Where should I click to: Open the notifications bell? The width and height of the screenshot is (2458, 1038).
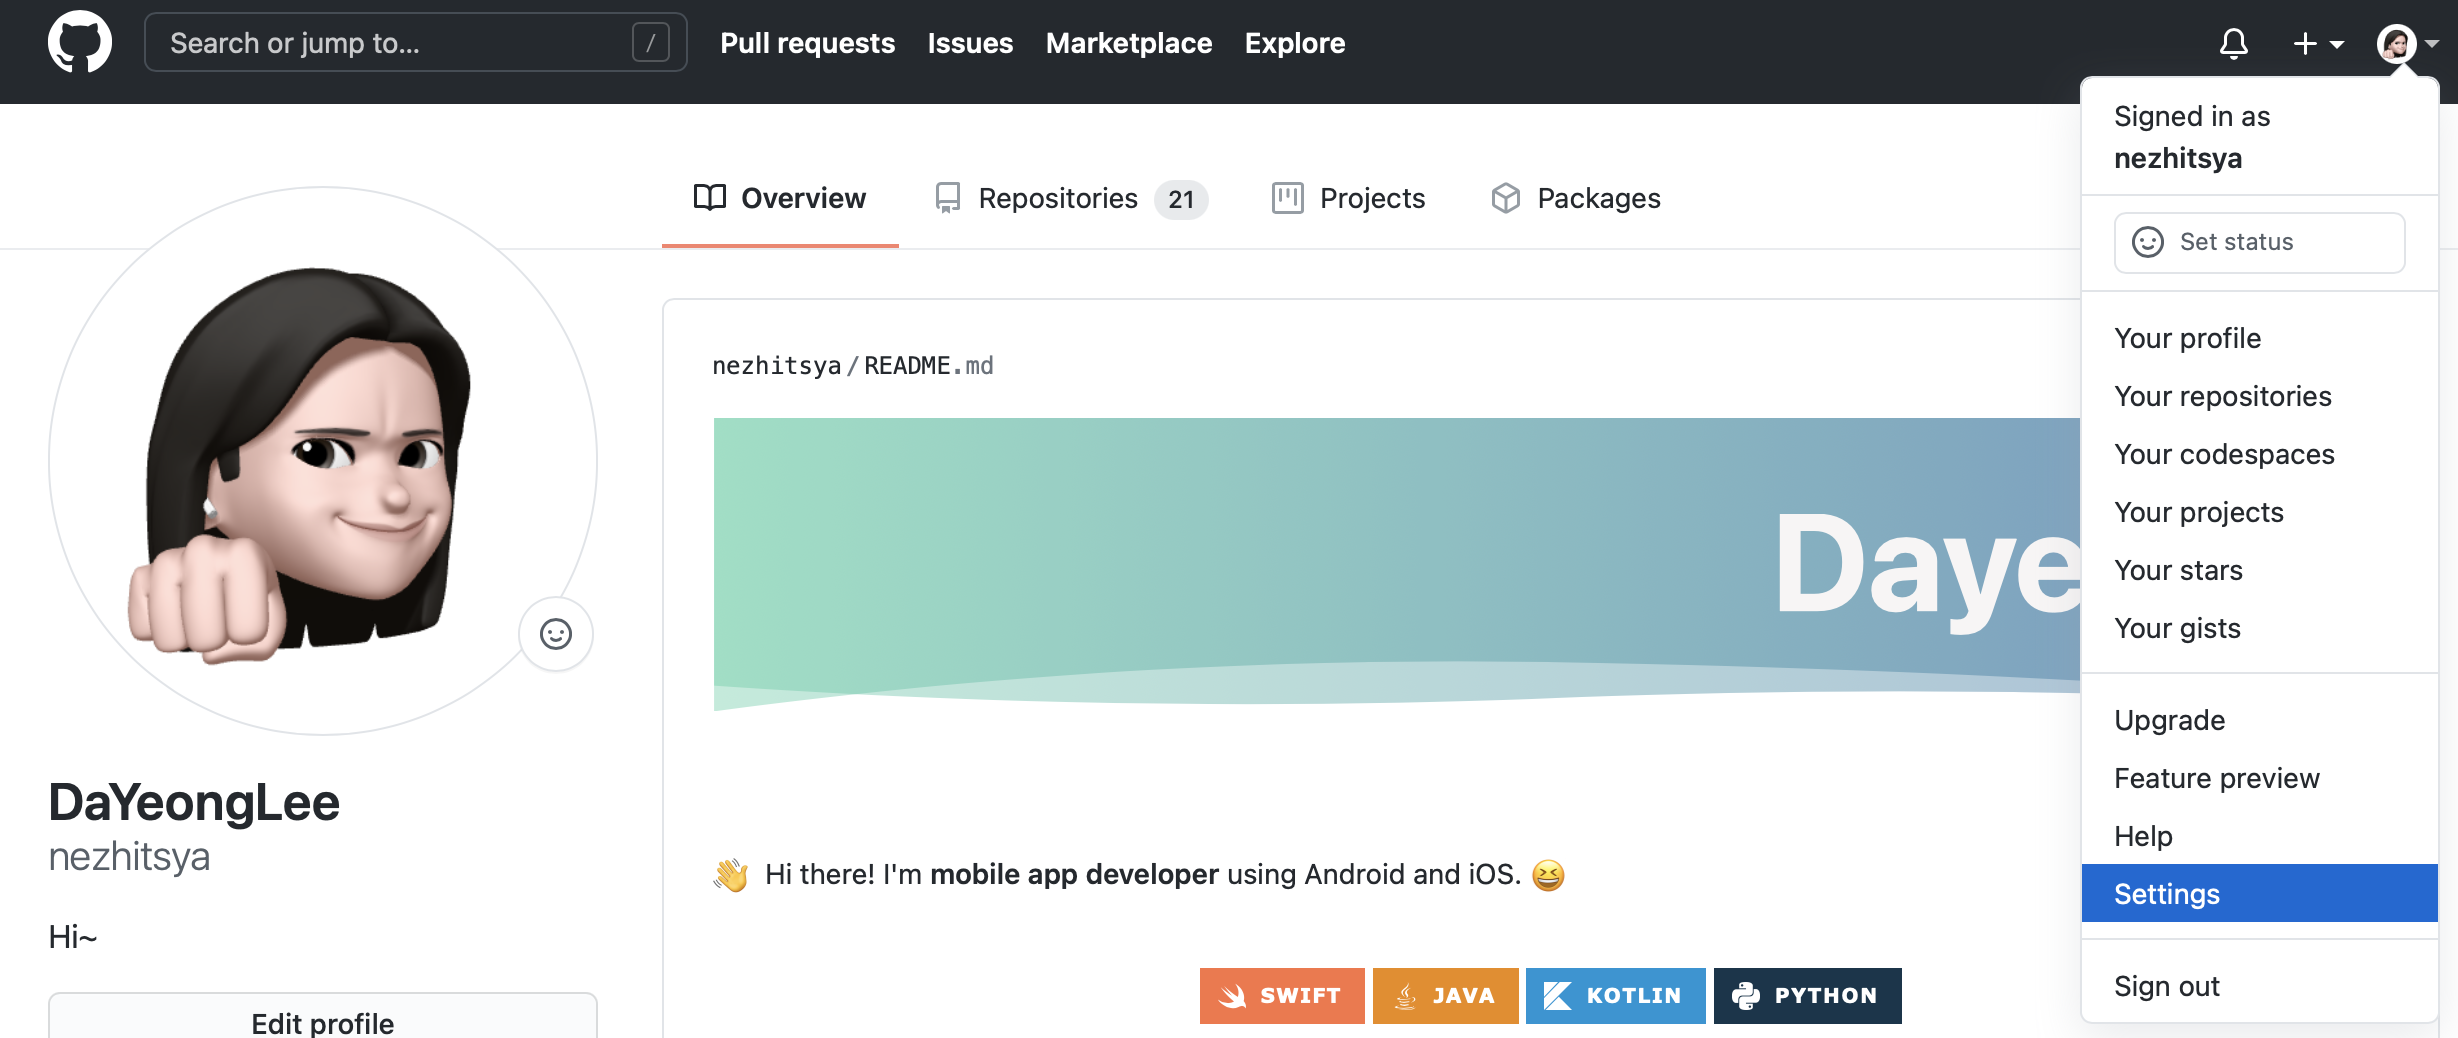pos(2234,43)
